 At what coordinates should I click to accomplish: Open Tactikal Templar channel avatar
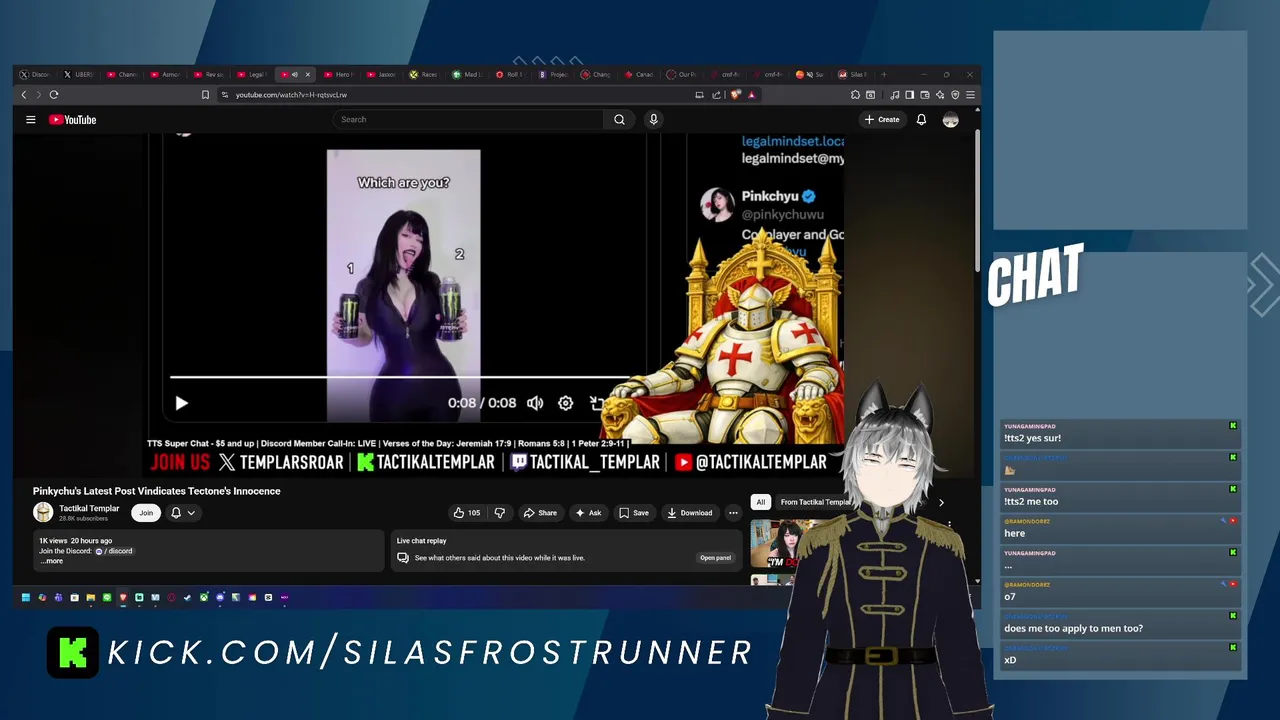click(43, 513)
